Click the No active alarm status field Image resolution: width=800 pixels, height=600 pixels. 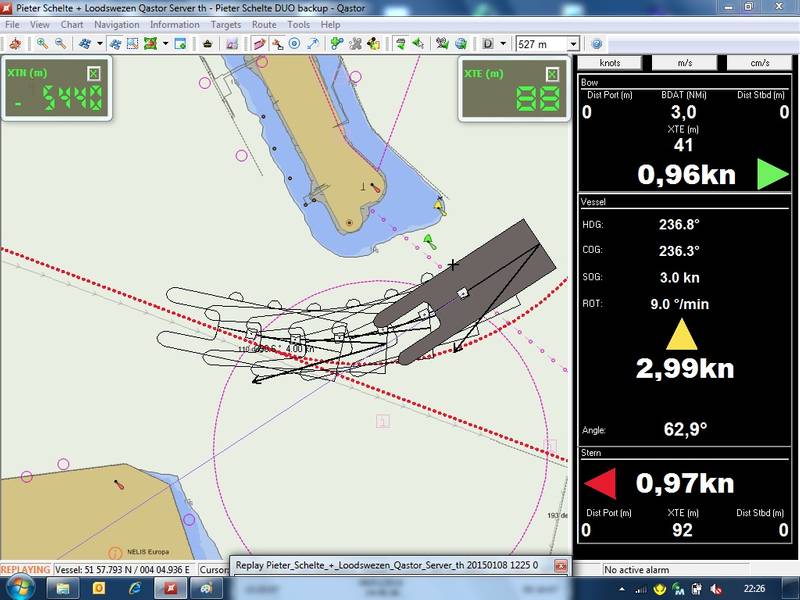pos(676,569)
